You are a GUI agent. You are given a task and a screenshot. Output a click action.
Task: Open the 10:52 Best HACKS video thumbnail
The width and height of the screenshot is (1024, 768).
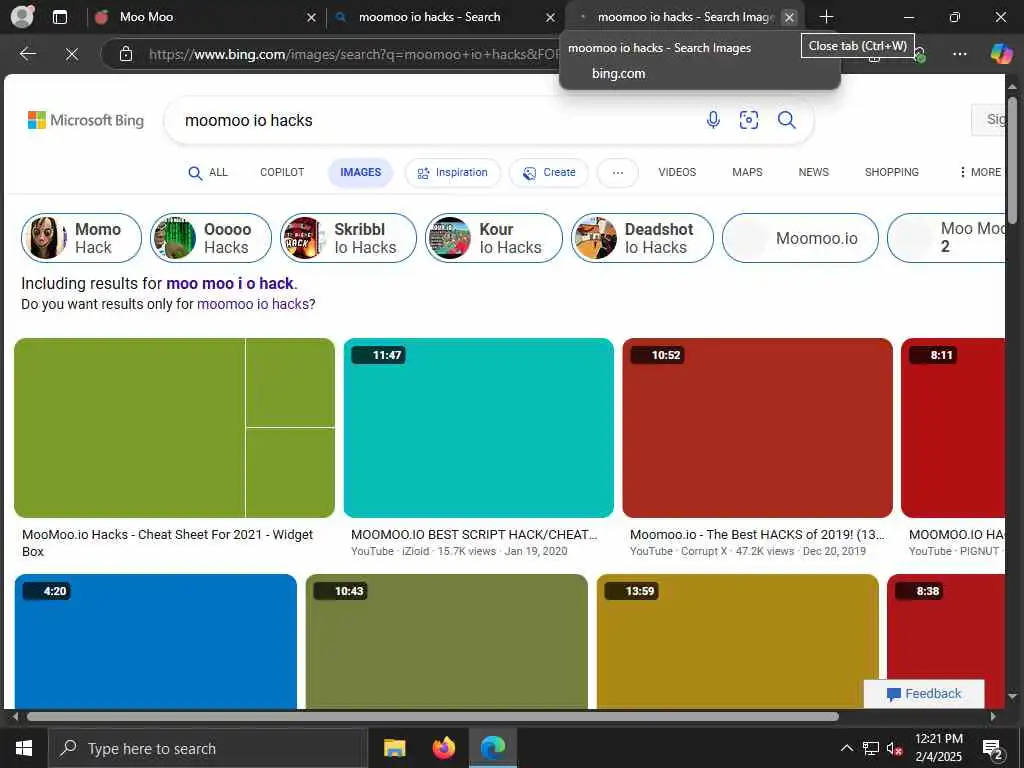coord(758,428)
